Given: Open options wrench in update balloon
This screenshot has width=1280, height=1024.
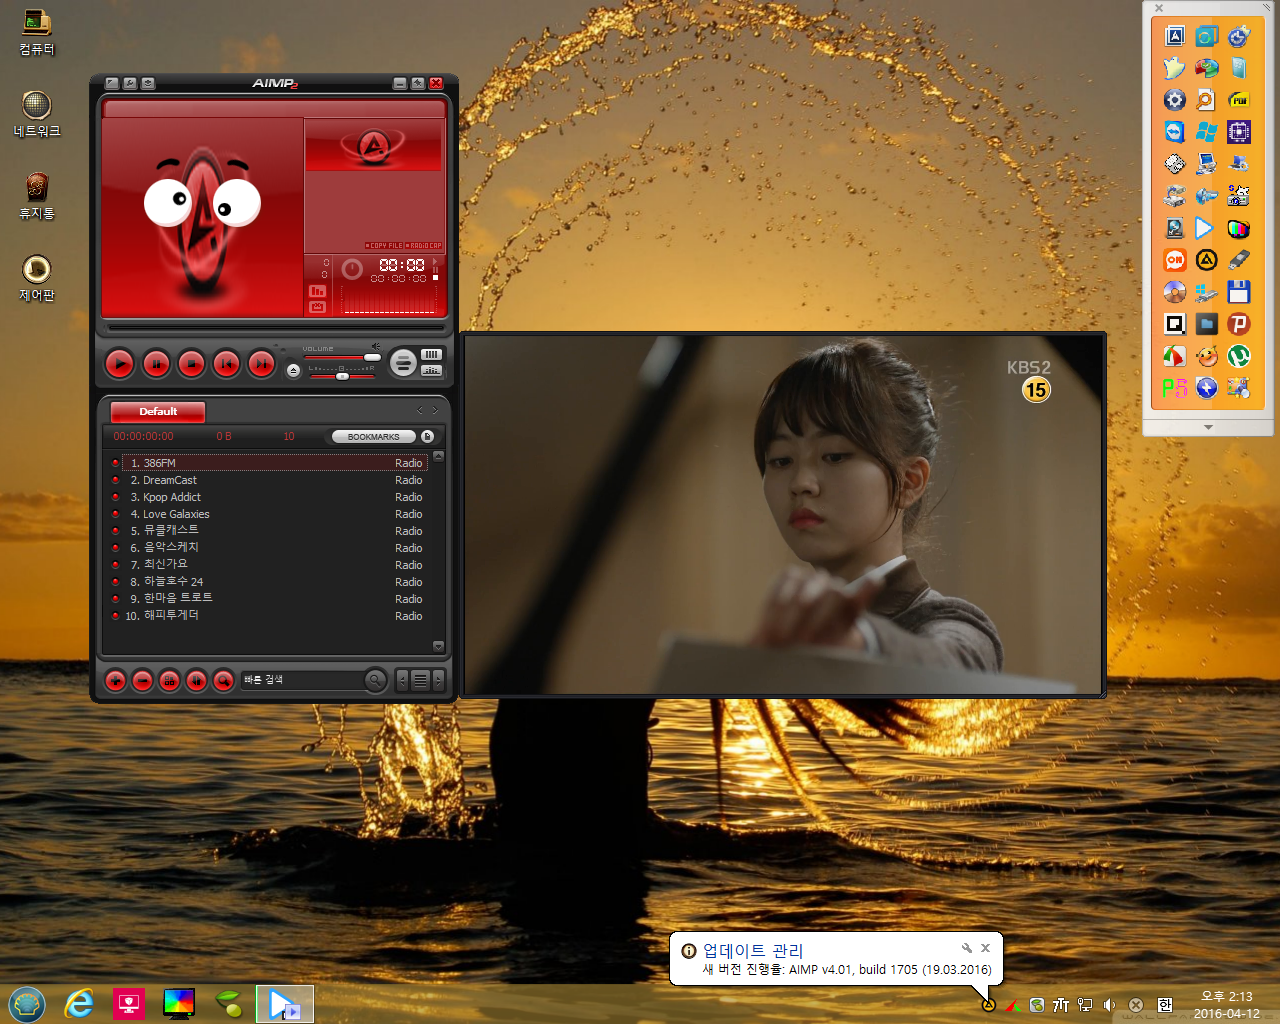Looking at the screenshot, I should click(x=967, y=948).
